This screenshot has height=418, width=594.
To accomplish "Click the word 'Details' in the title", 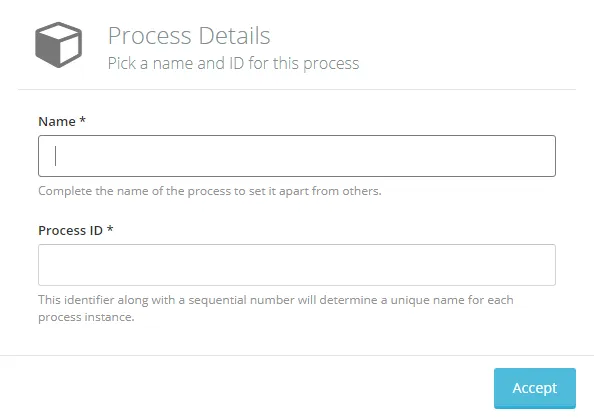I will (x=234, y=36).
